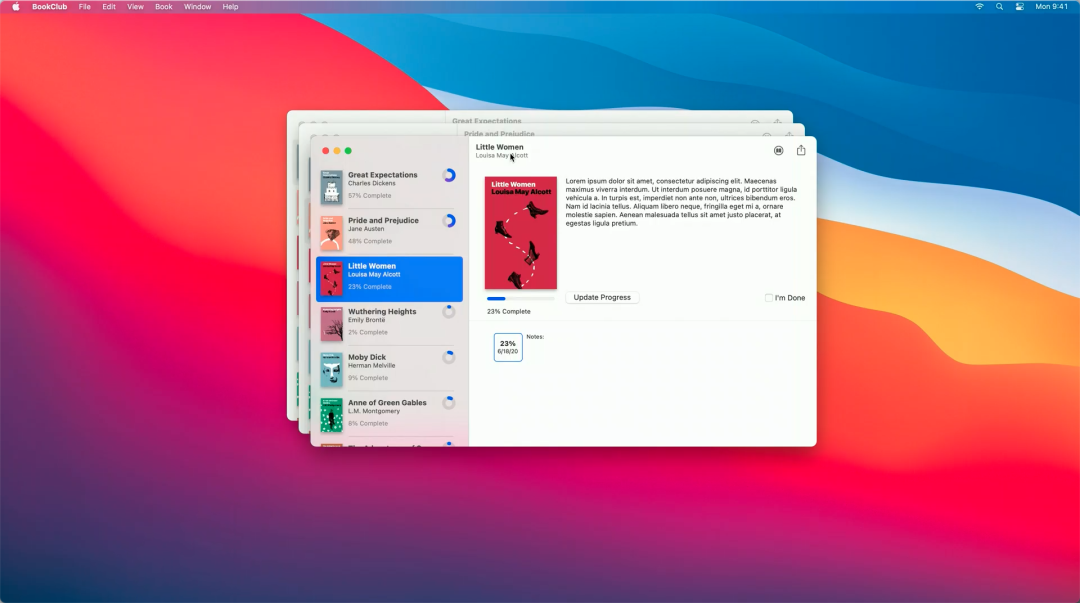The height and width of the screenshot is (603, 1080).
Task: Click 'Herman Melville' author text
Action: click(x=371, y=365)
